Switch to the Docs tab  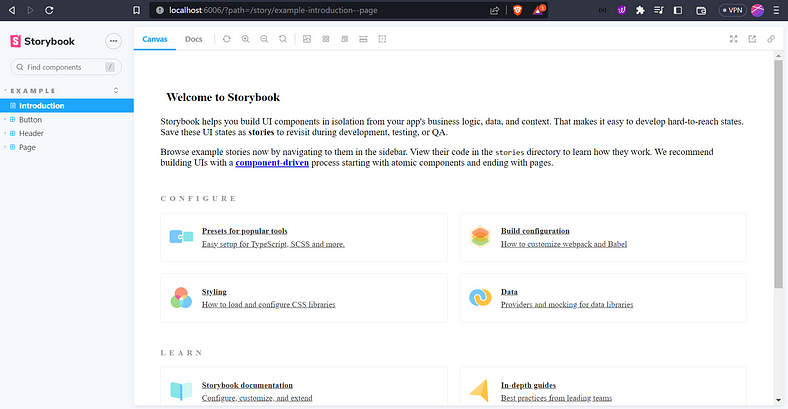pyautogui.click(x=193, y=39)
